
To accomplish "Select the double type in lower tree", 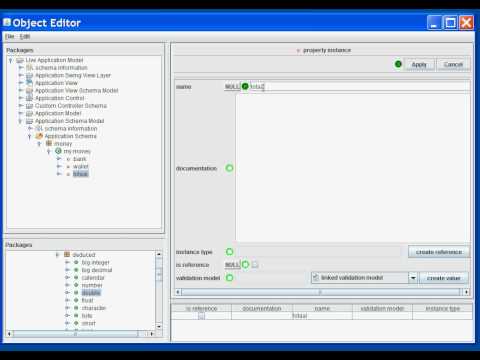I will (91, 293).
